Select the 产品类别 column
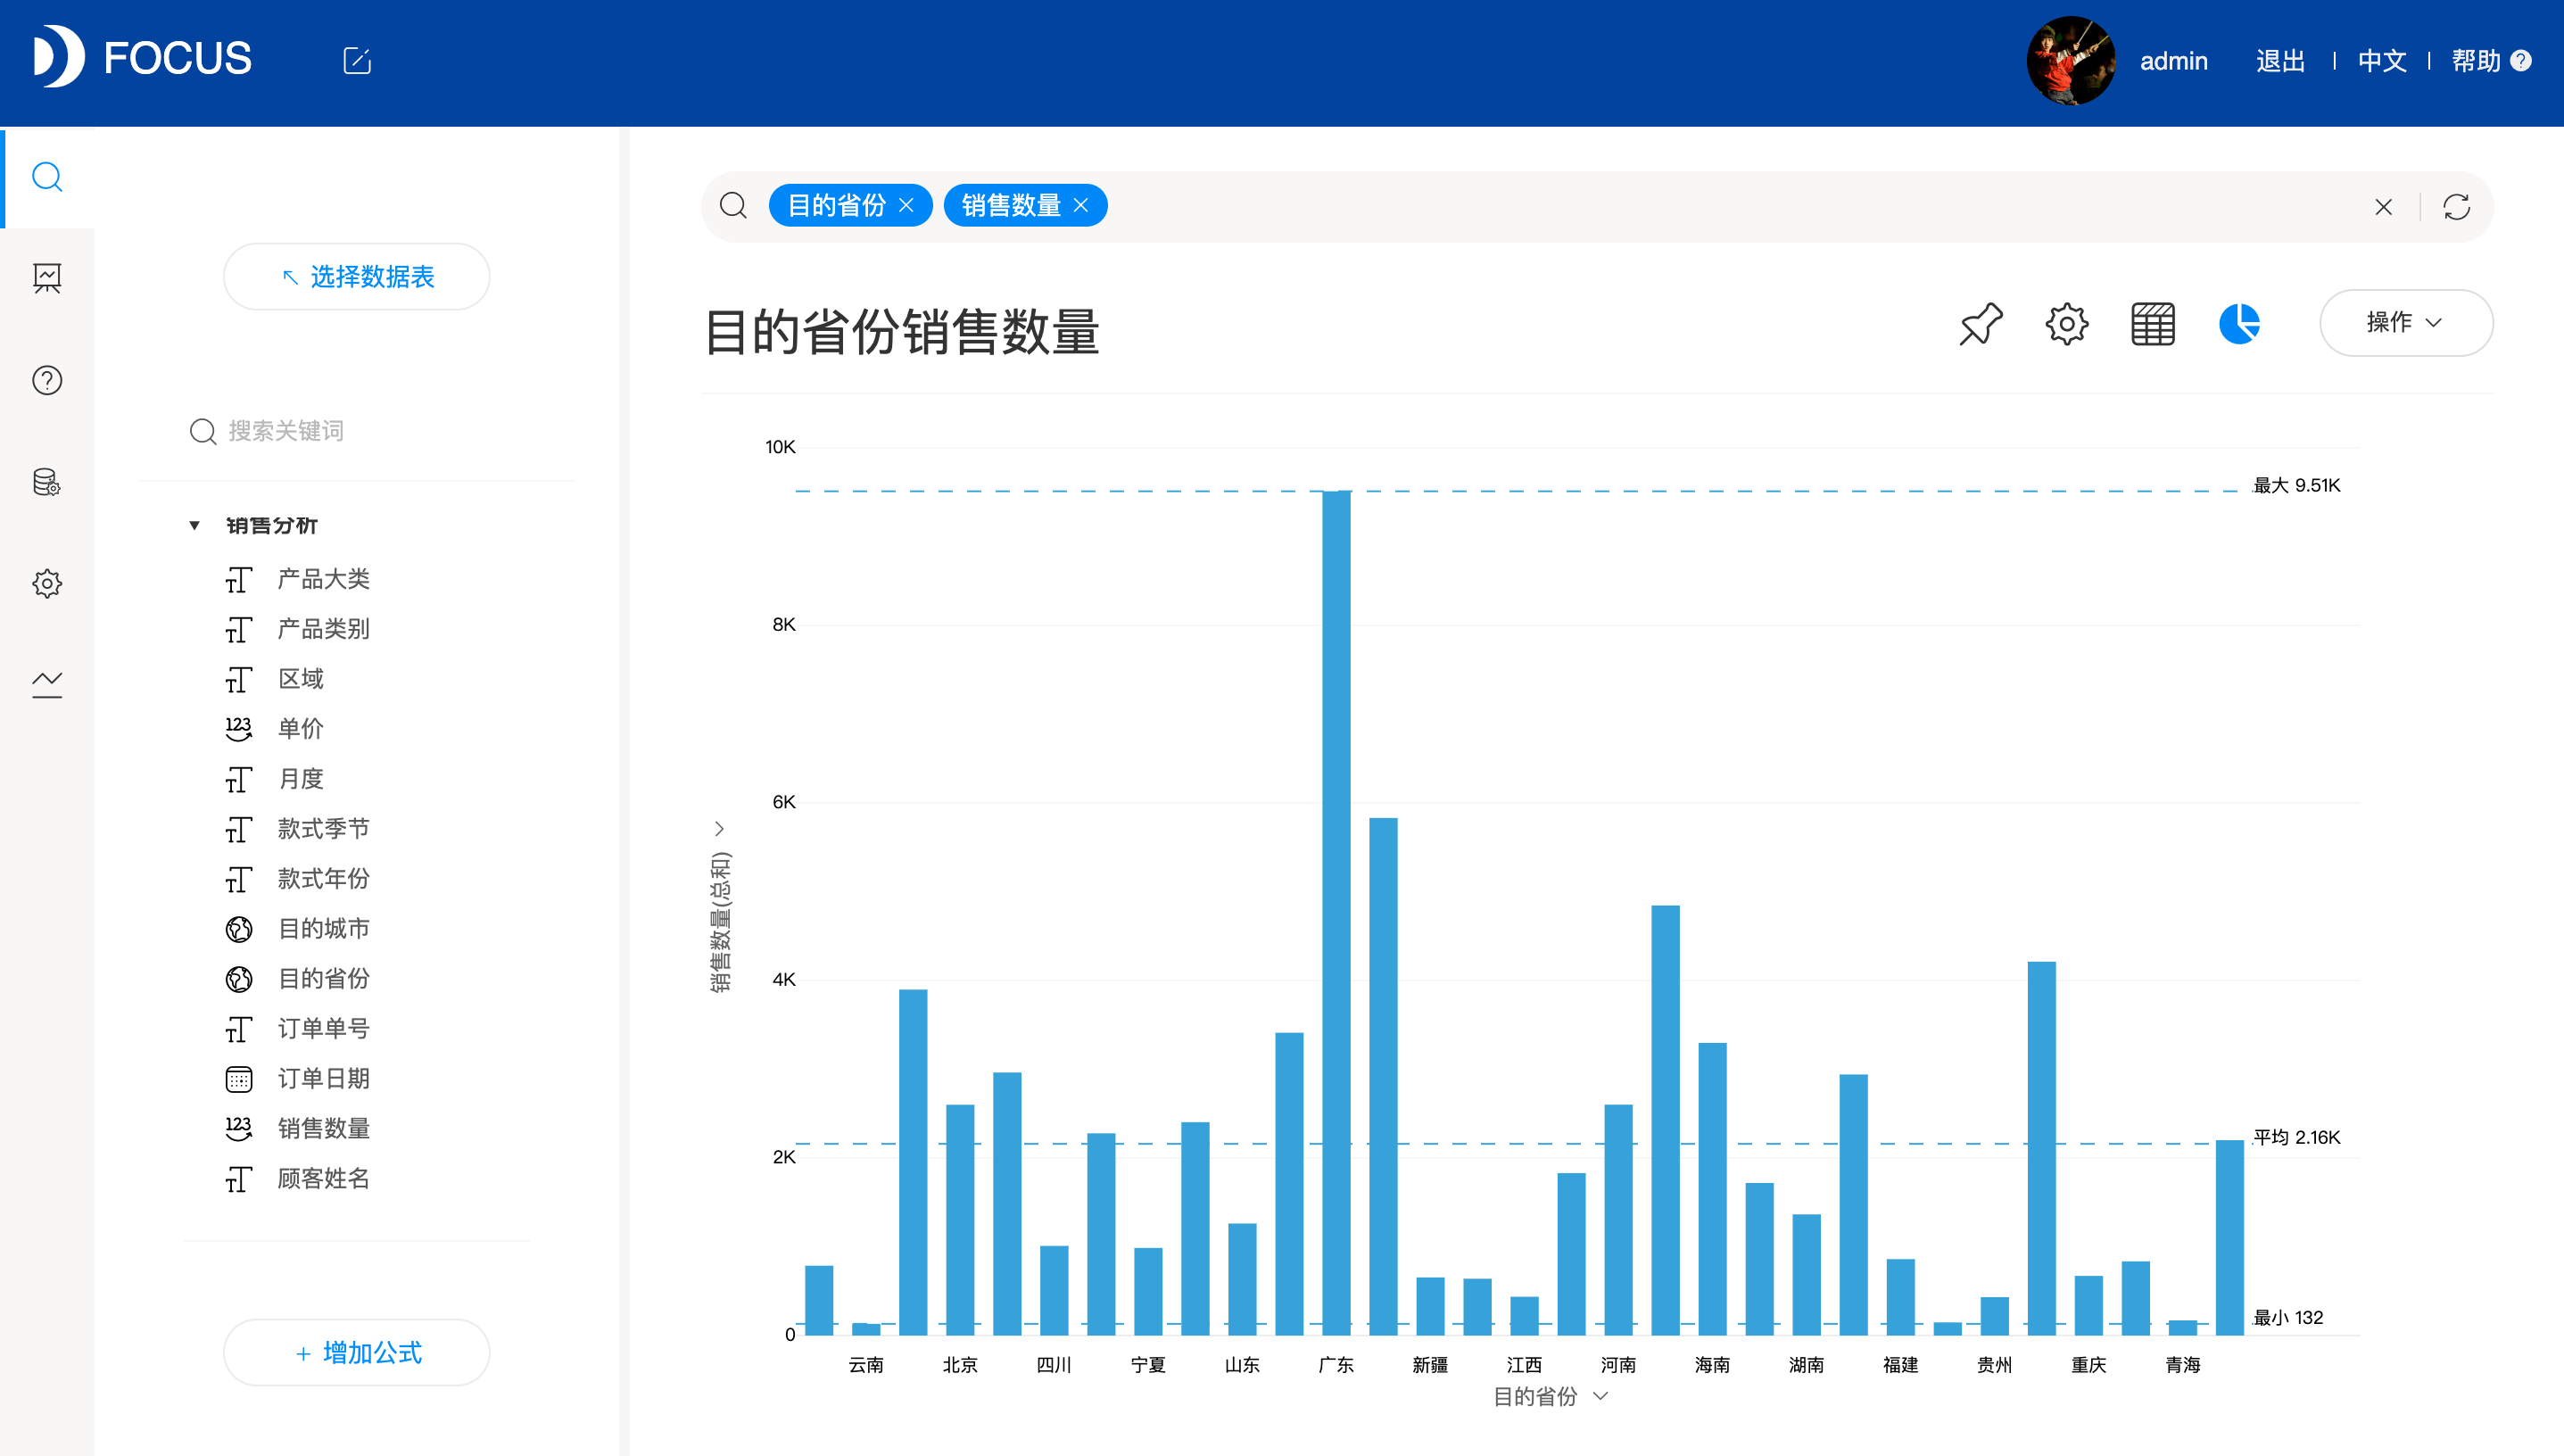This screenshot has height=1456, width=2564. pyautogui.click(x=323, y=629)
